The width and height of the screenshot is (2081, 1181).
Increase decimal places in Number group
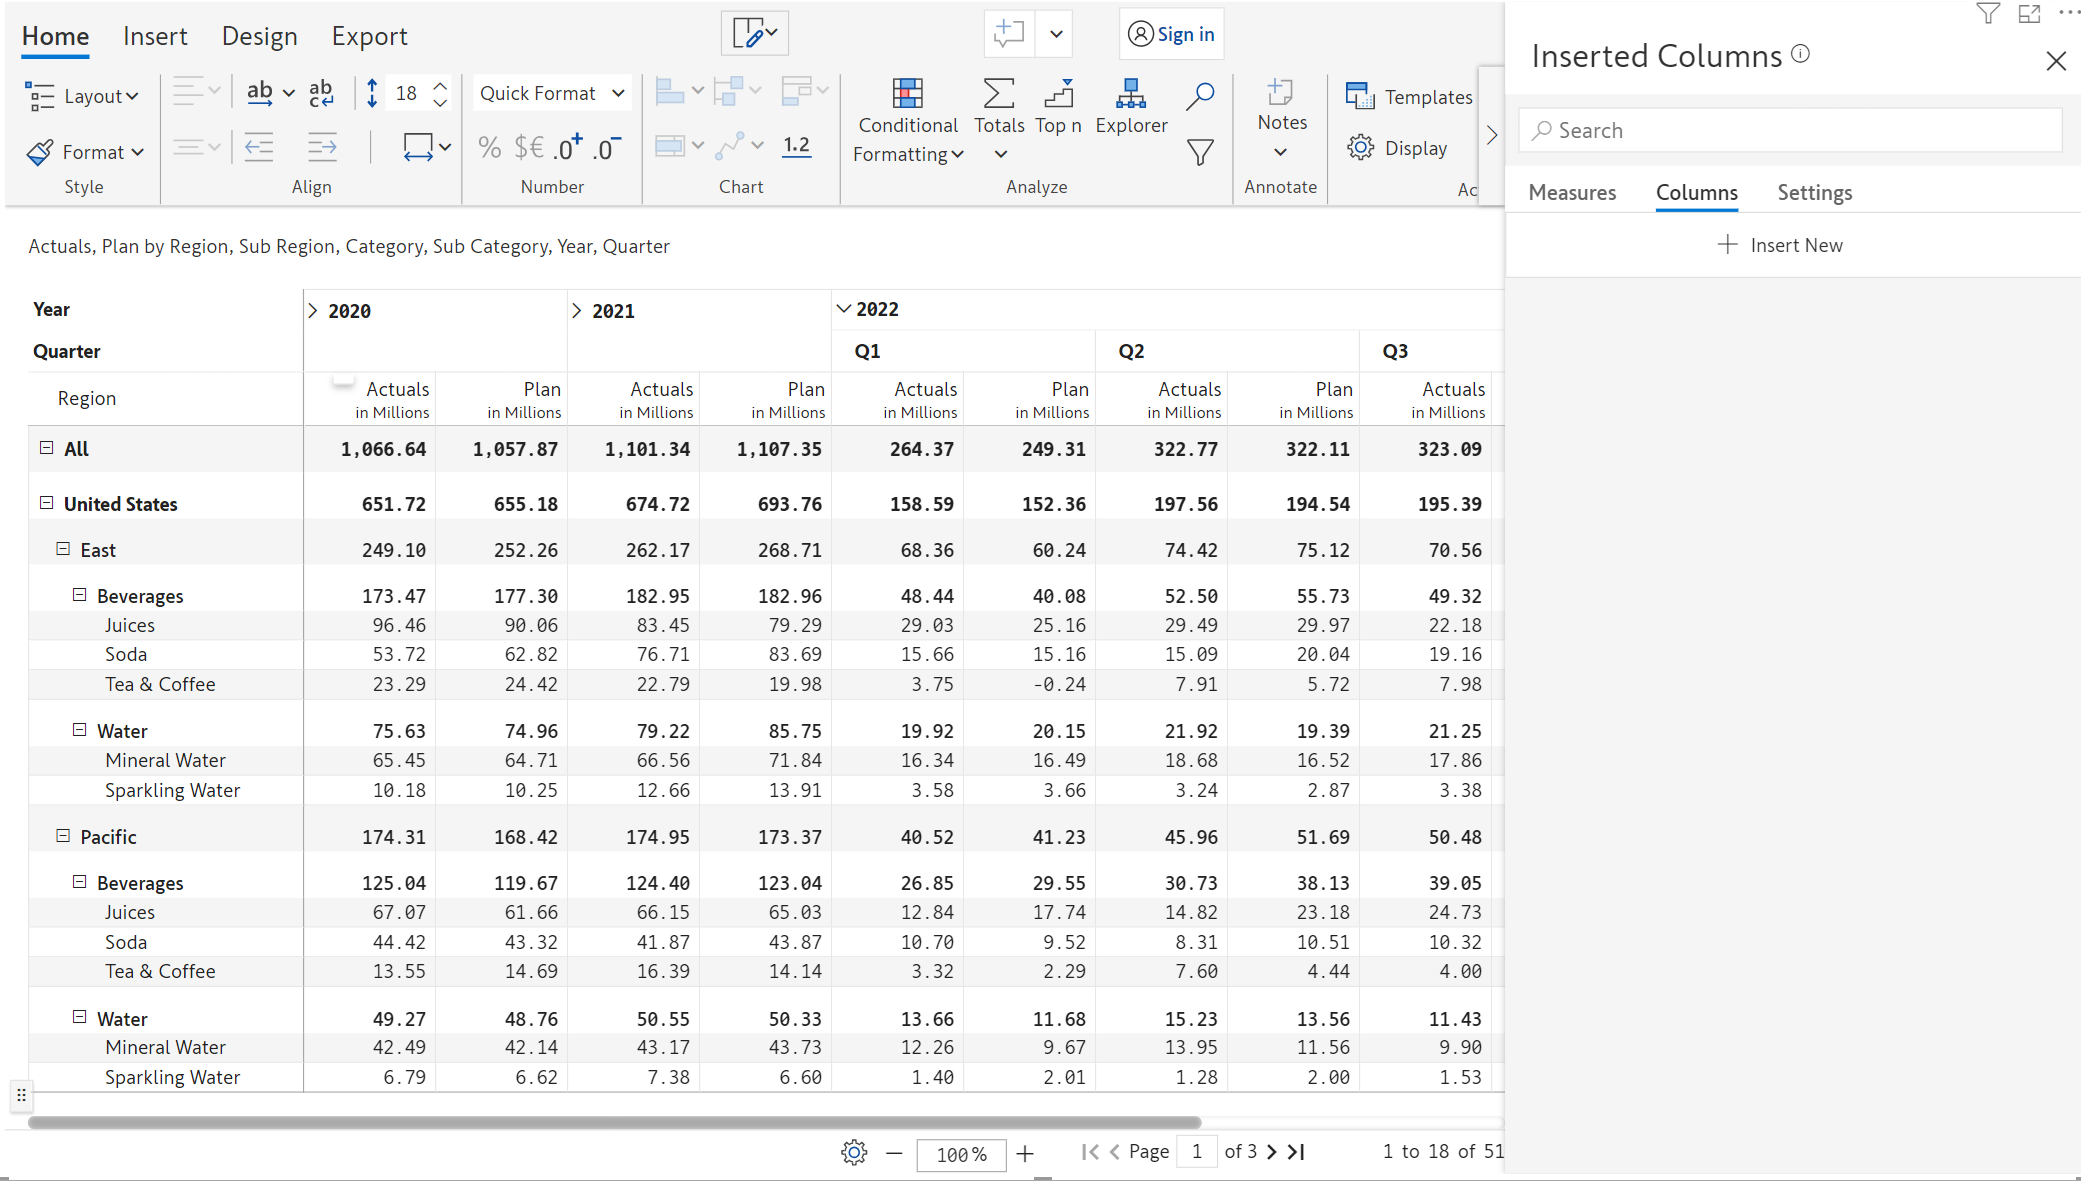(x=569, y=148)
